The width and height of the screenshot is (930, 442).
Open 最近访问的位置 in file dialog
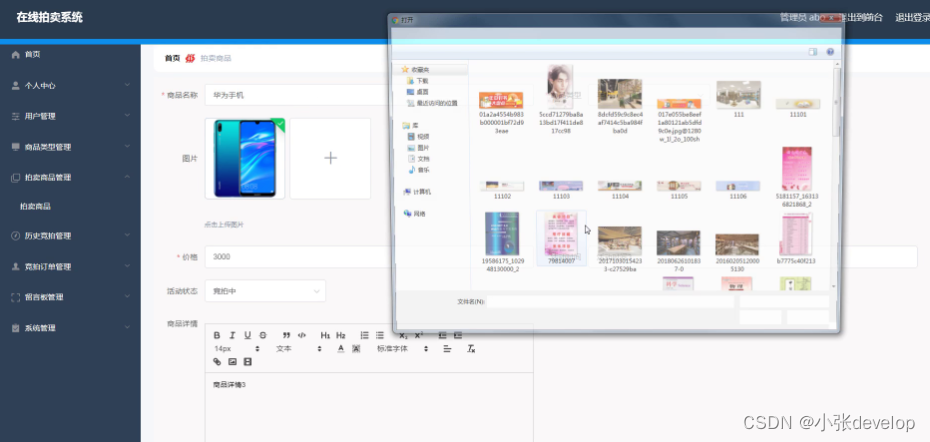[x=432, y=103]
